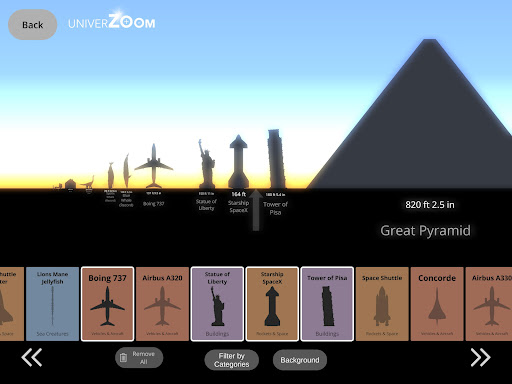Open the Background options
The width and height of the screenshot is (512, 384).
pos(300,360)
